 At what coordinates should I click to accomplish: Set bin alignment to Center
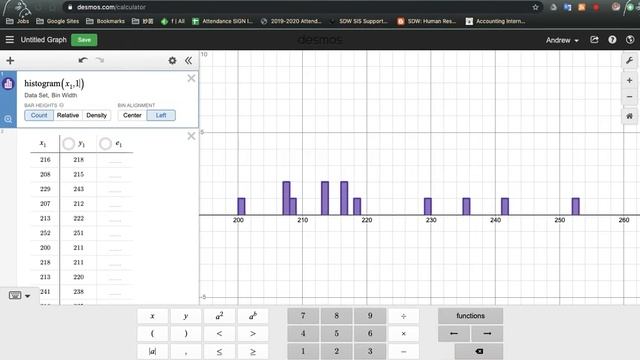click(132, 116)
